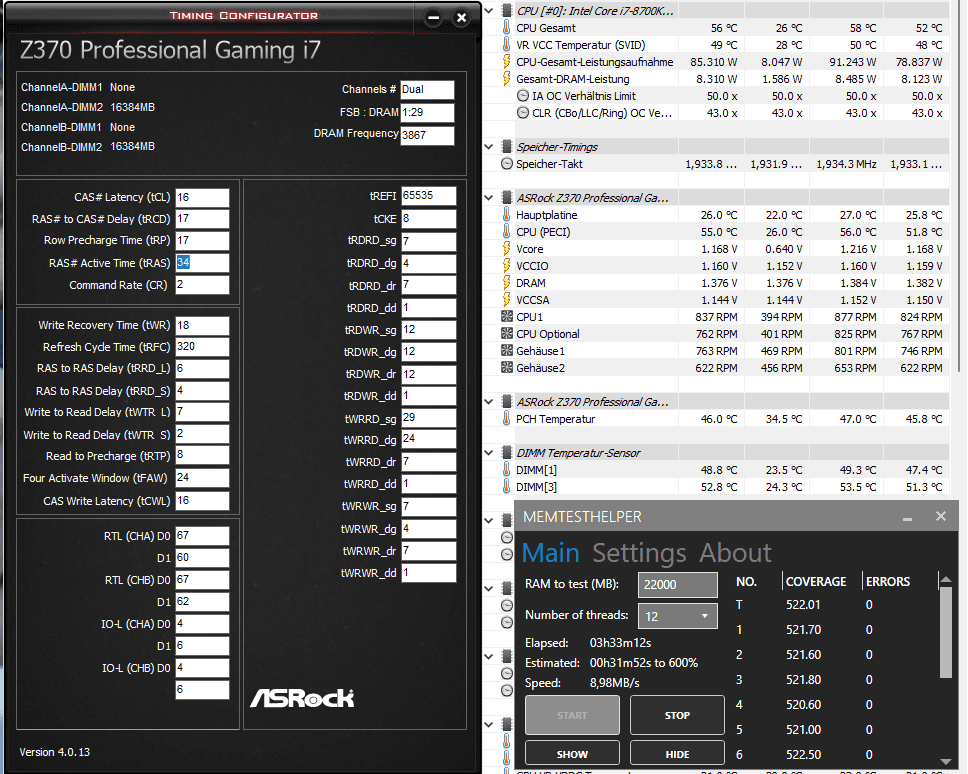Select the DIMM[1] thermometer icon
This screenshot has width=968, height=774.
[x=506, y=470]
